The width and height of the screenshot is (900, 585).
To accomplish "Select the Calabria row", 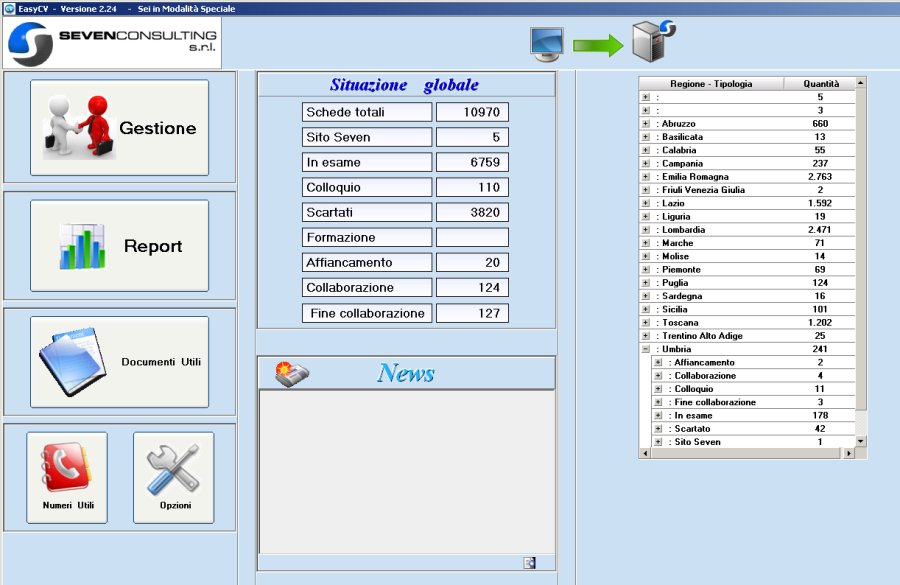I will (x=747, y=150).
